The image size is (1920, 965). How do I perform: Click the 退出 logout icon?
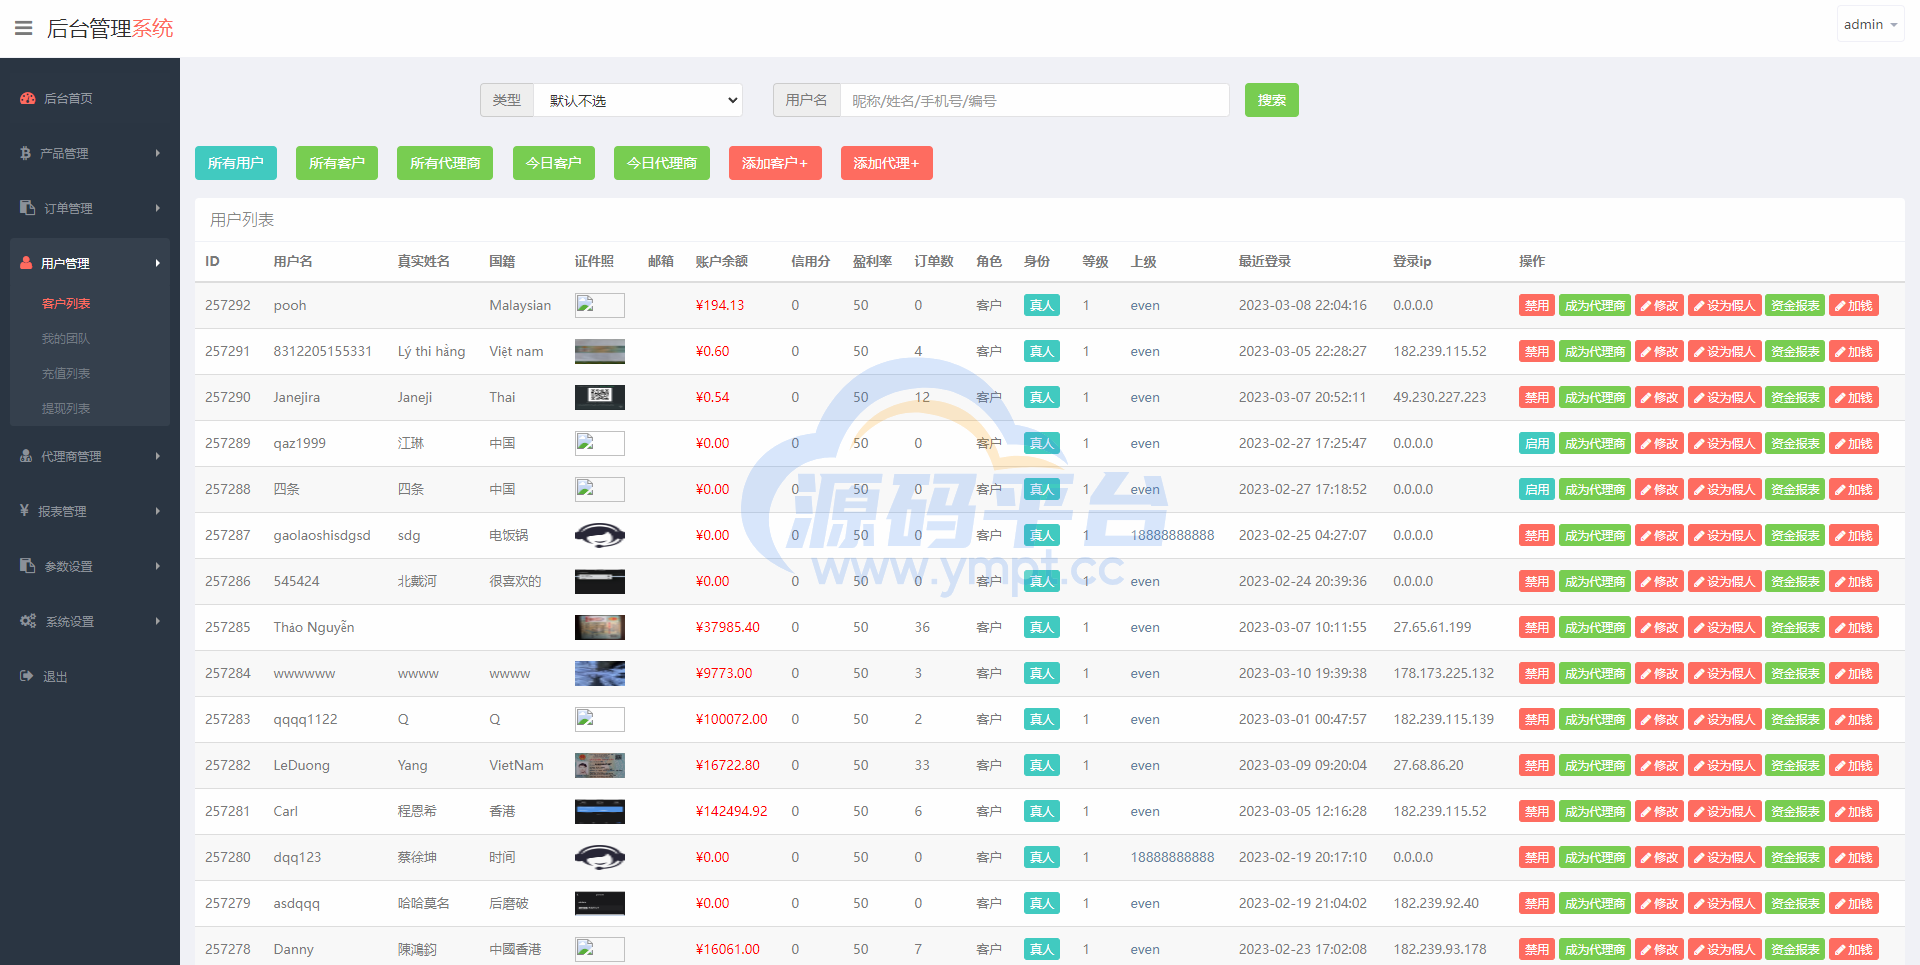point(27,676)
